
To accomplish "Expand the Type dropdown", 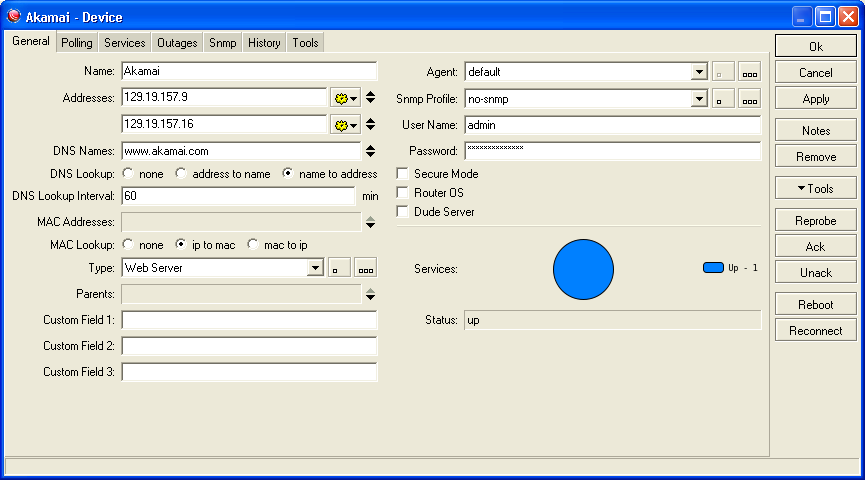I will coord(315,268).
